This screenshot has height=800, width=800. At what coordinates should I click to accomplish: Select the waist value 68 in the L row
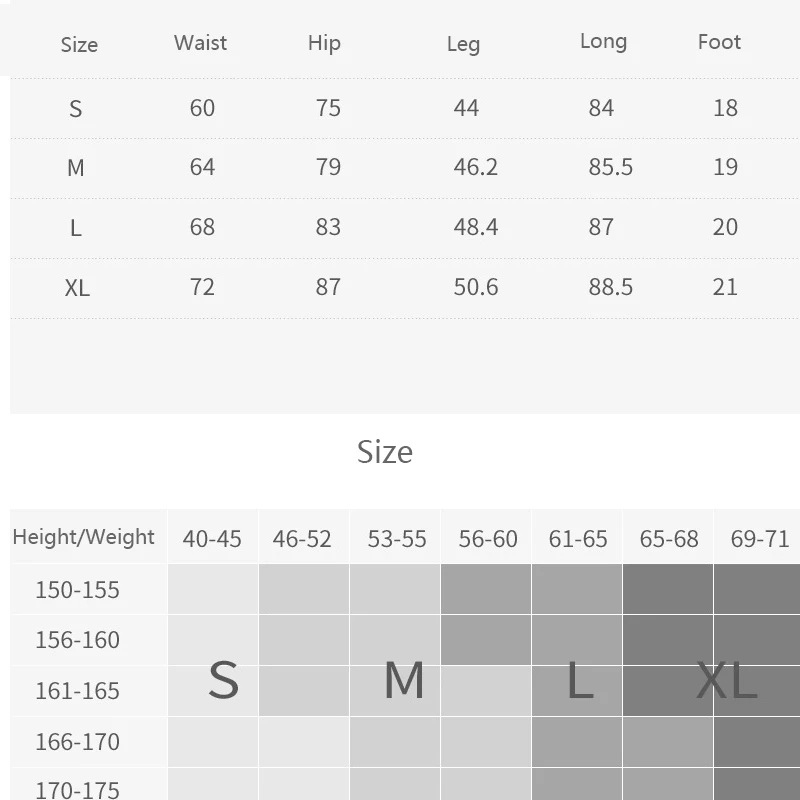pyautogui.click(x=202, y=227)
